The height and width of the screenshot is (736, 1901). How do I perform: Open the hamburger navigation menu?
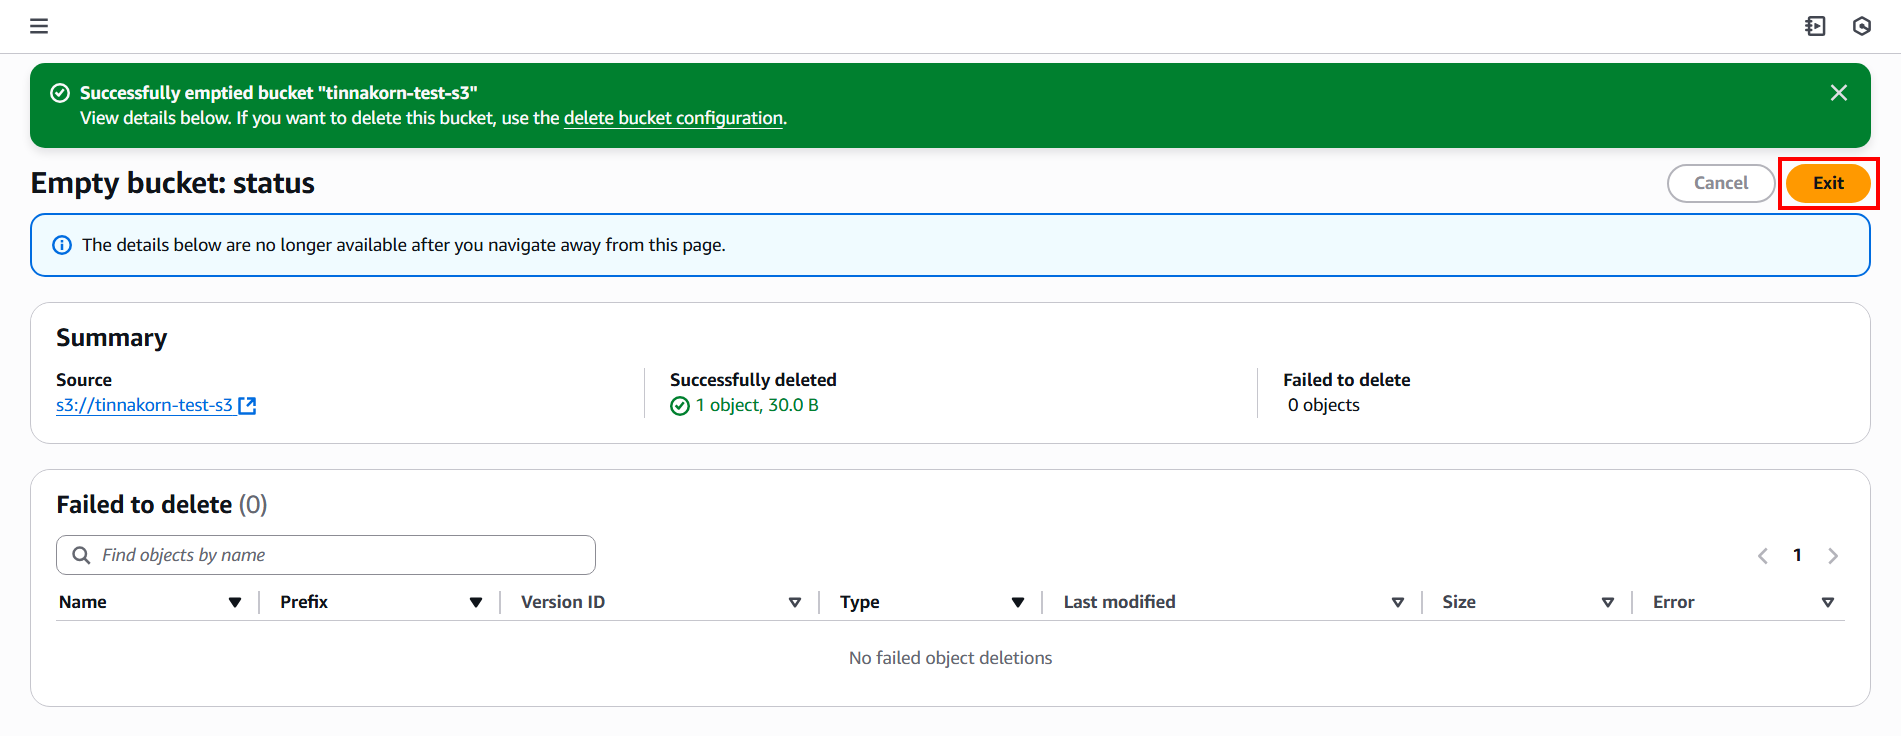(x=39, y=26)
